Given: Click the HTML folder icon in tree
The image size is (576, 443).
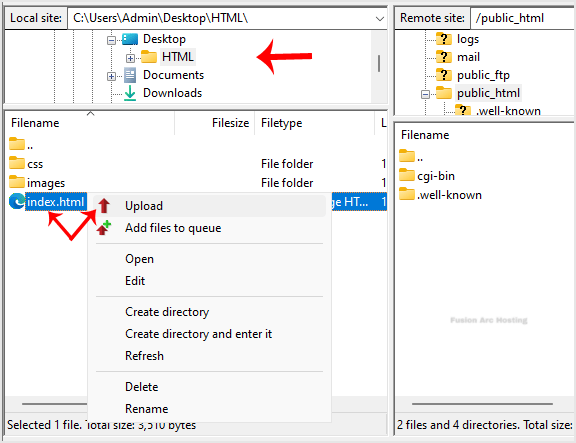Looking at the screenshot, I should pyautogui.click(x=149, y=57).
